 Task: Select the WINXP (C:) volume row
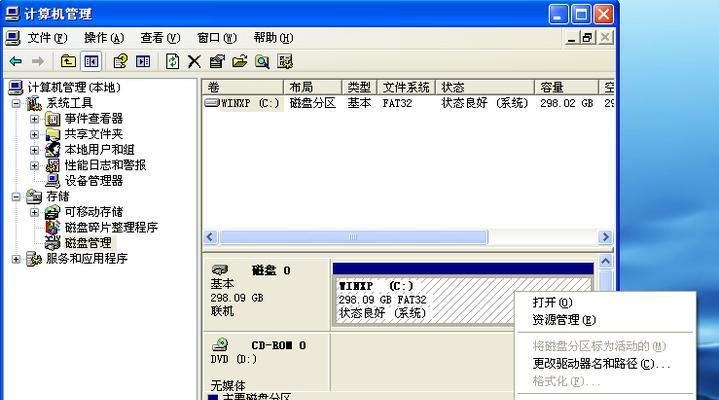pos(407,103)
